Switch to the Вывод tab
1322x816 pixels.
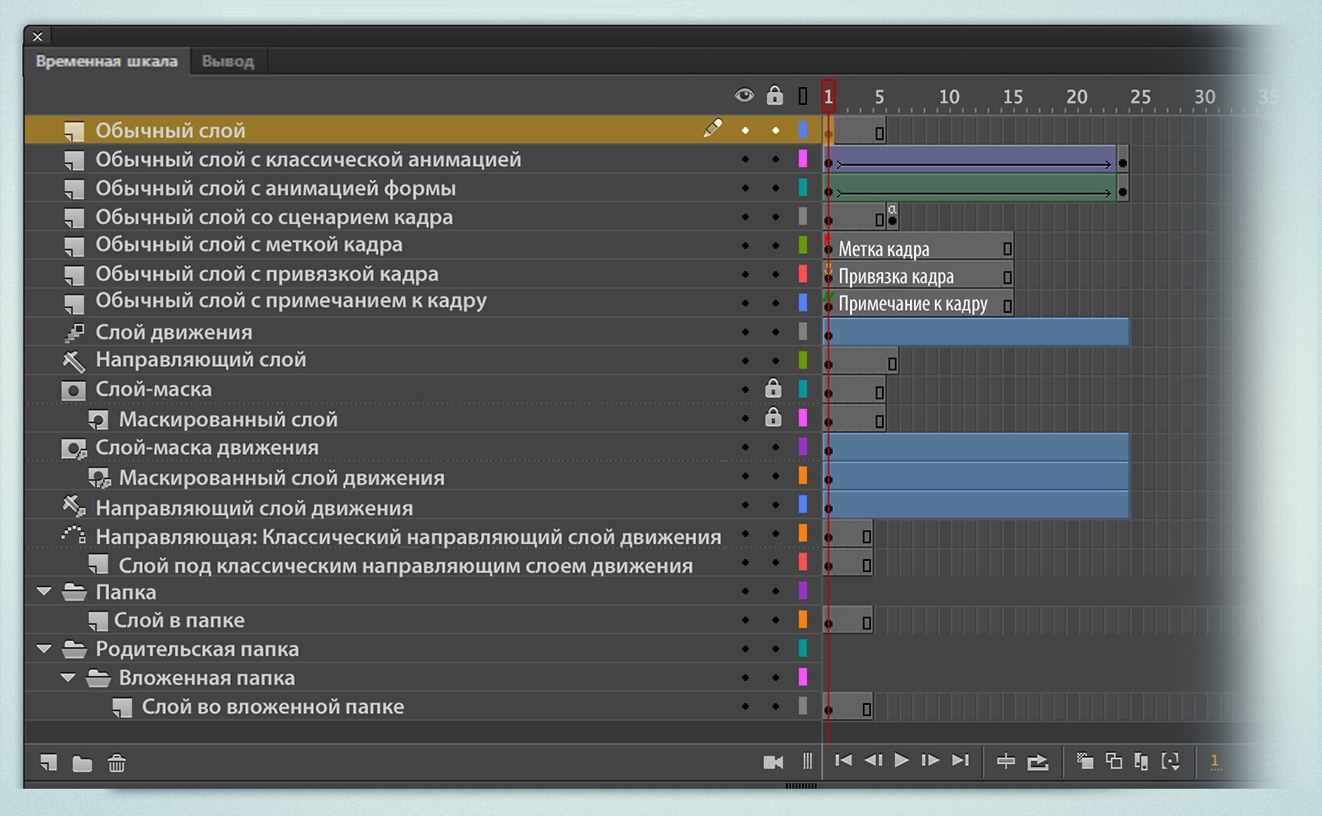coord(228,61)
